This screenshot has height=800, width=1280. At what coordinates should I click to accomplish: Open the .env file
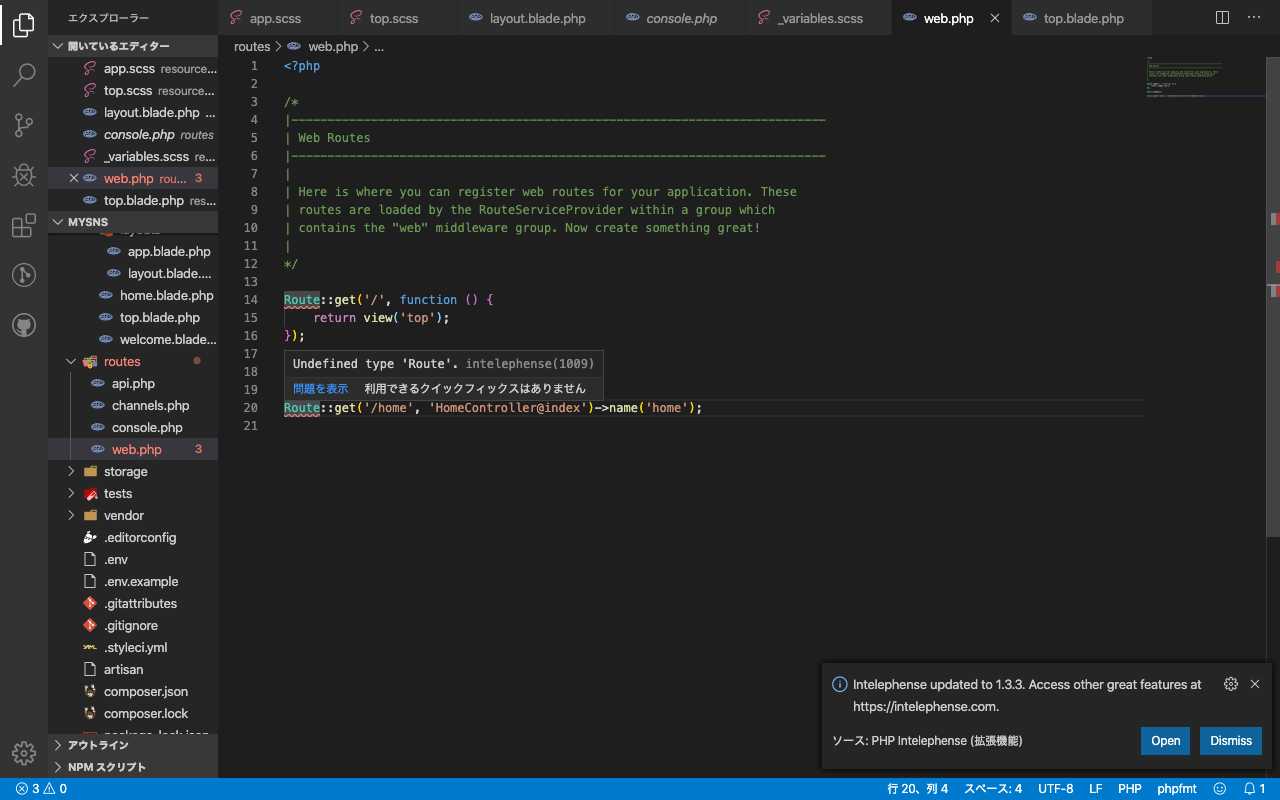tap(133, 559)
